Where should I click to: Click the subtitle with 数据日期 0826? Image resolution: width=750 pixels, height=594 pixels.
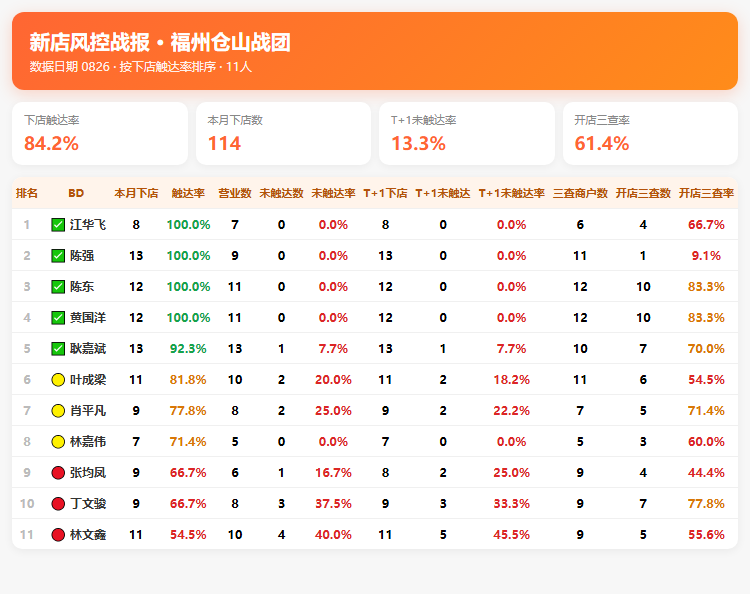pos(141,66)
